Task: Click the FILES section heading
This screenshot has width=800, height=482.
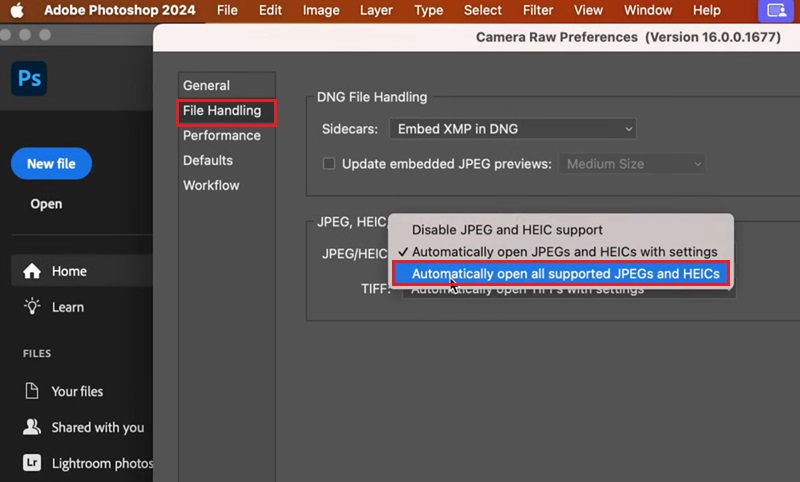Action: [x=37, y=353]
